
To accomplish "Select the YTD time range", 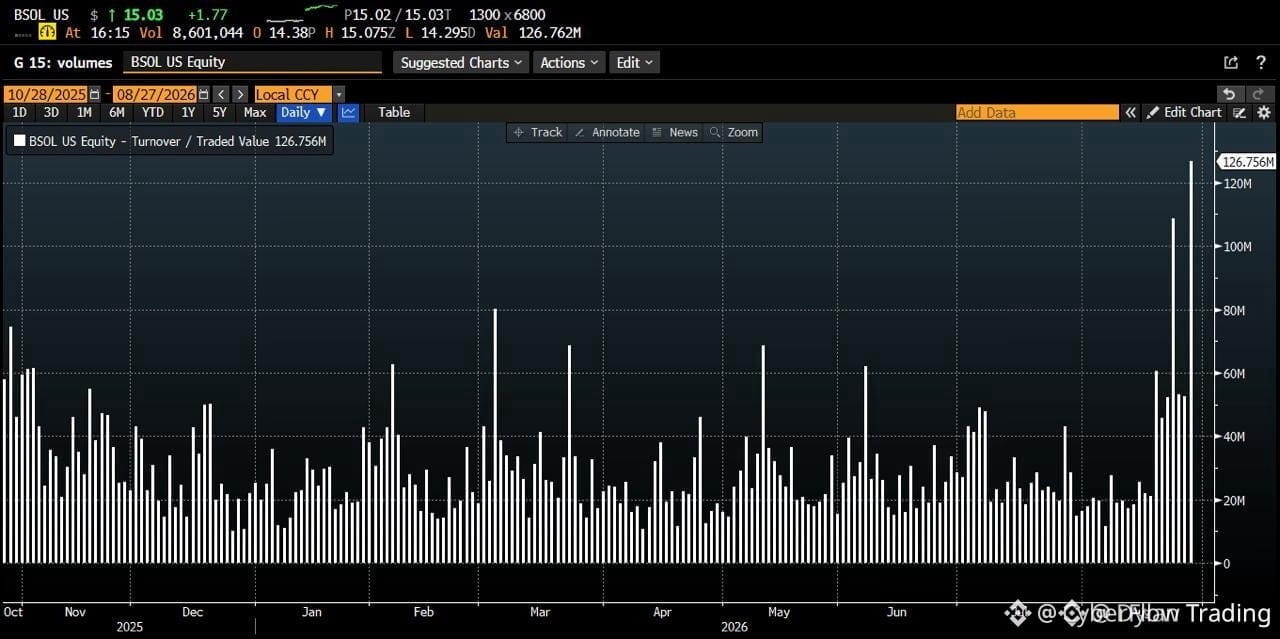I will point(152,112).
